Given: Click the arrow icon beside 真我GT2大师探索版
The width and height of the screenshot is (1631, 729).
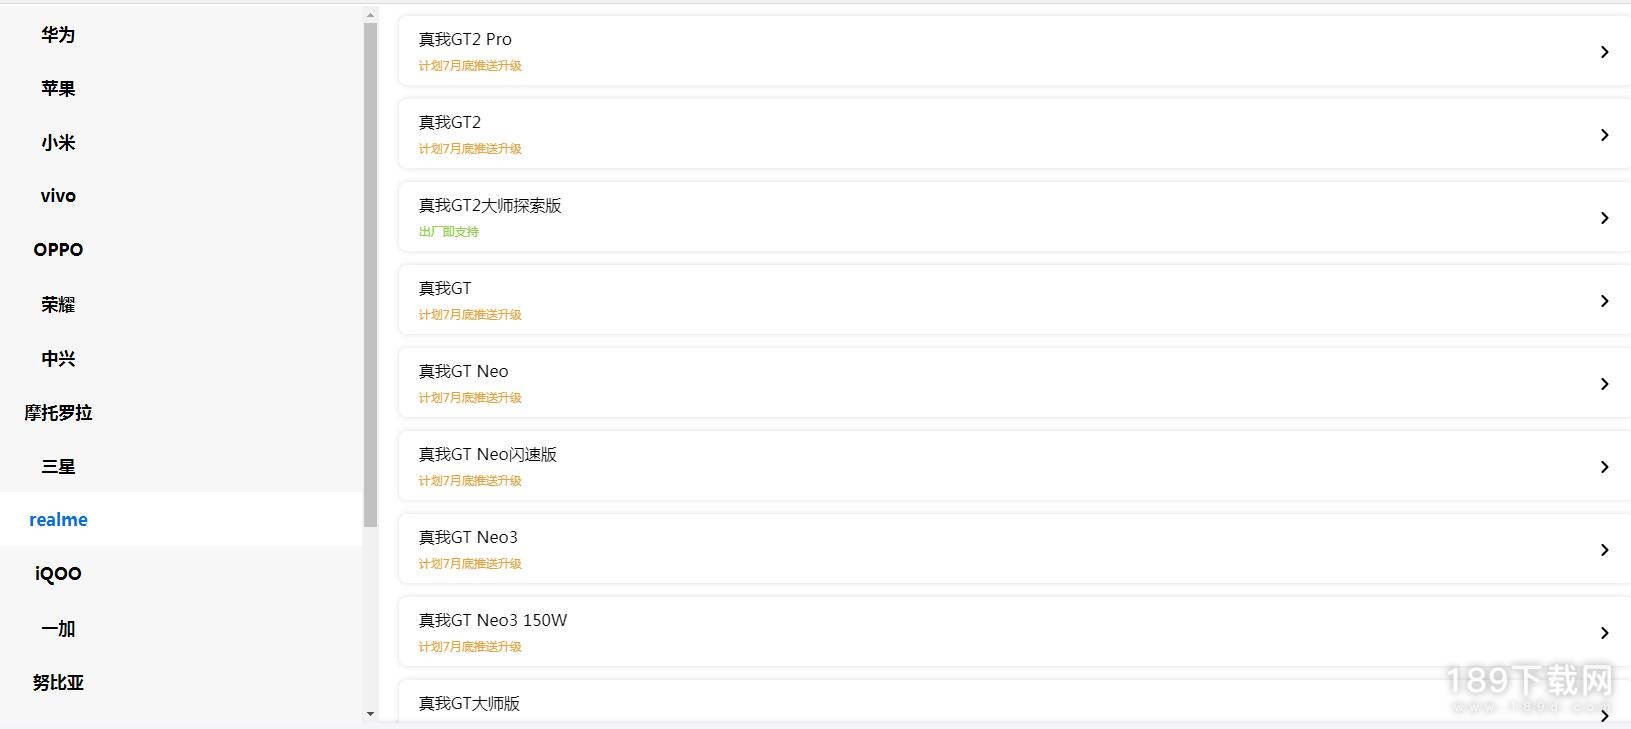Looking at the screenshot, I should 1604,218.
